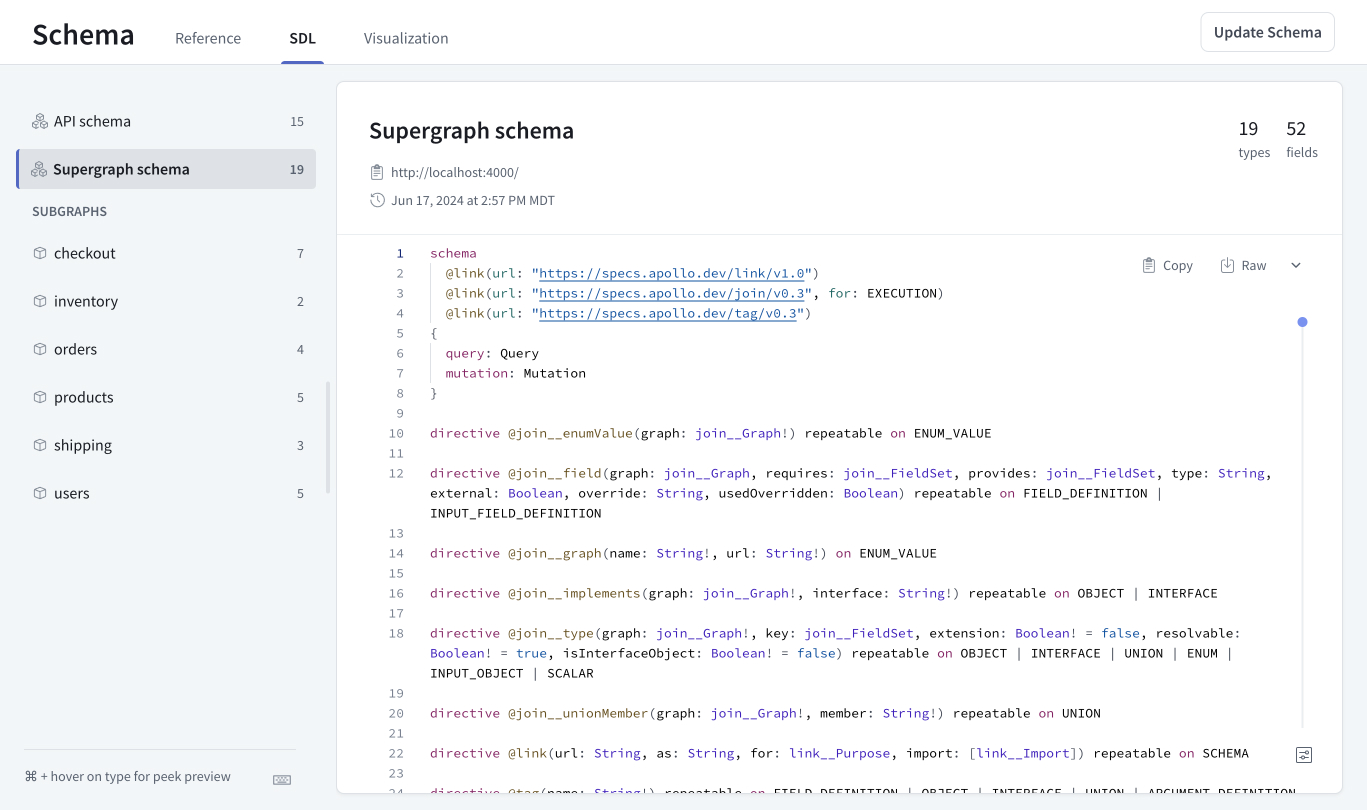This screenshot has height=810, width=1367.
Task: Click the Schema page title
Action: (x=83, y=35)
